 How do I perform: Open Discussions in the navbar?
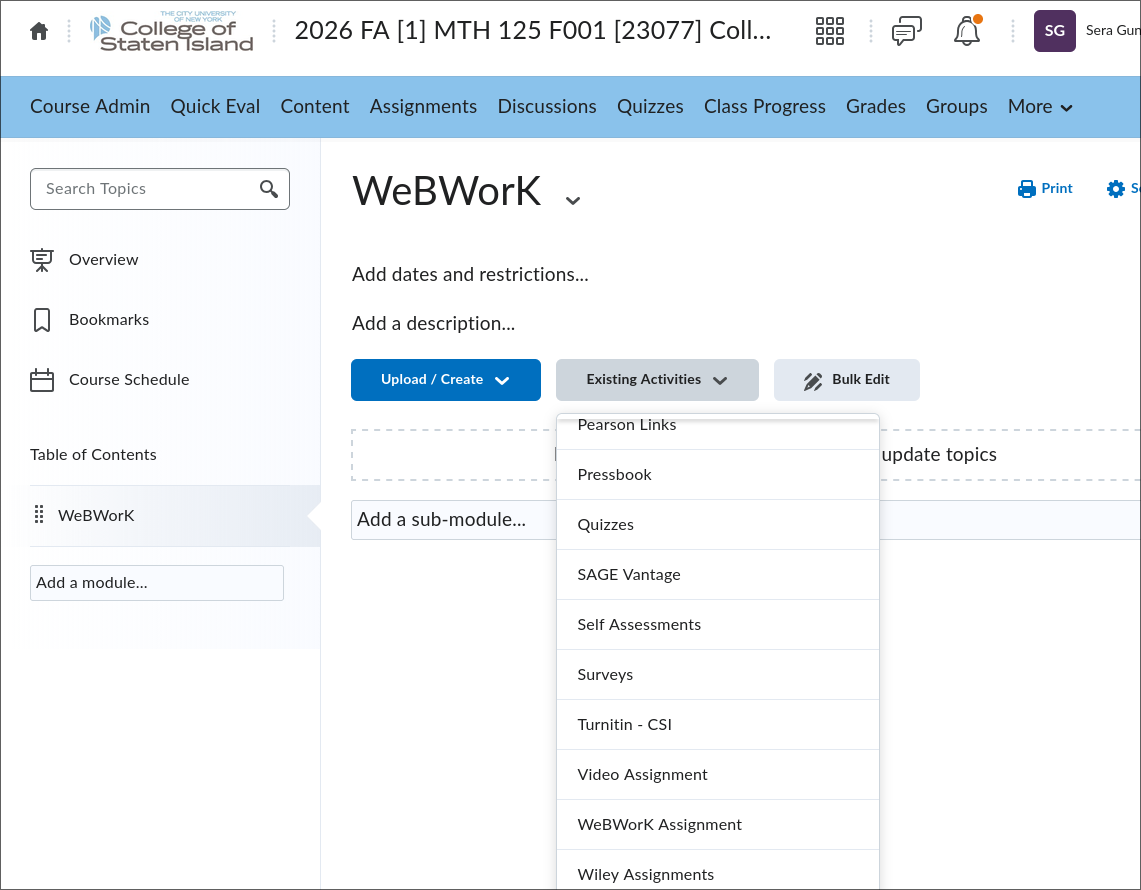coord(547,107)
